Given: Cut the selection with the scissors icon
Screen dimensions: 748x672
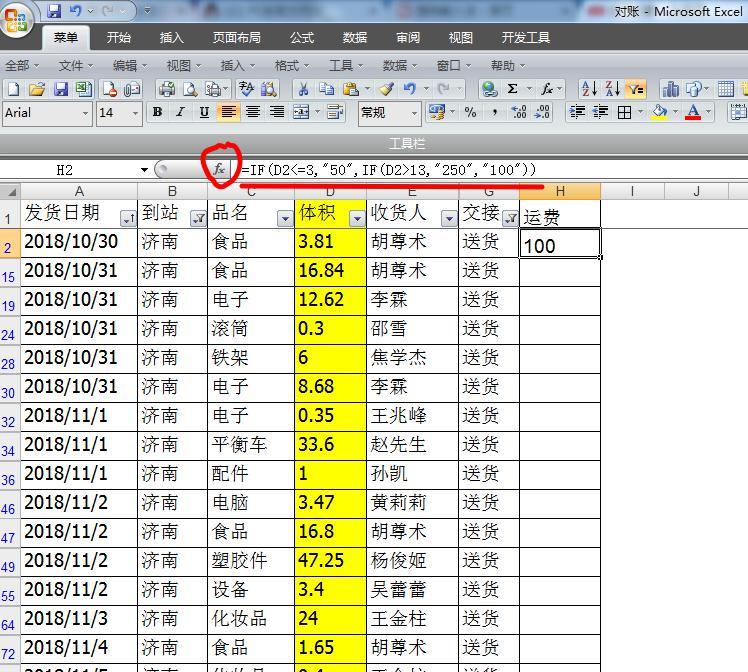Looking at the screenshot, I should (x=303, y=89).
